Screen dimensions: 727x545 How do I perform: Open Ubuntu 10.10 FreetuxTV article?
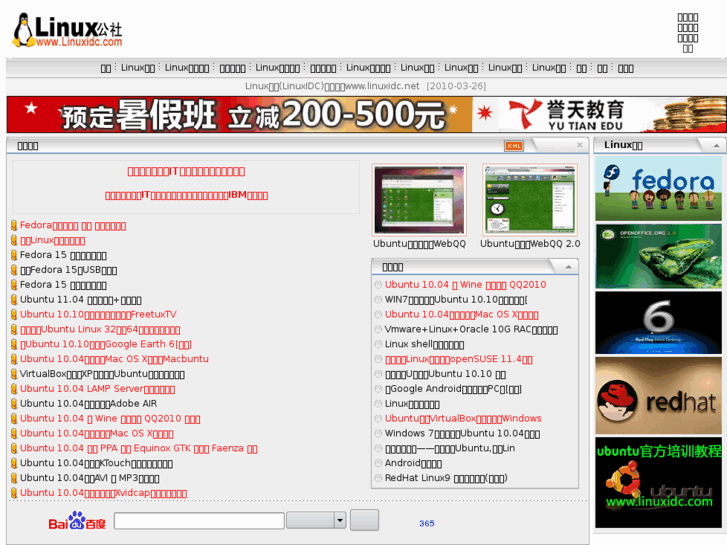tap(98, 314)
